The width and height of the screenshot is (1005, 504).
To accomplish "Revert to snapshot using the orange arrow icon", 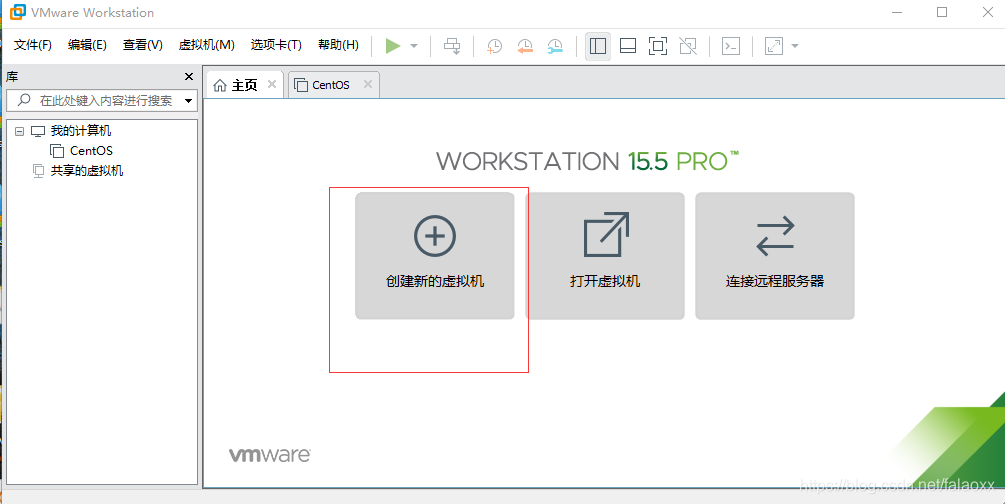I will tap(525, 46).
